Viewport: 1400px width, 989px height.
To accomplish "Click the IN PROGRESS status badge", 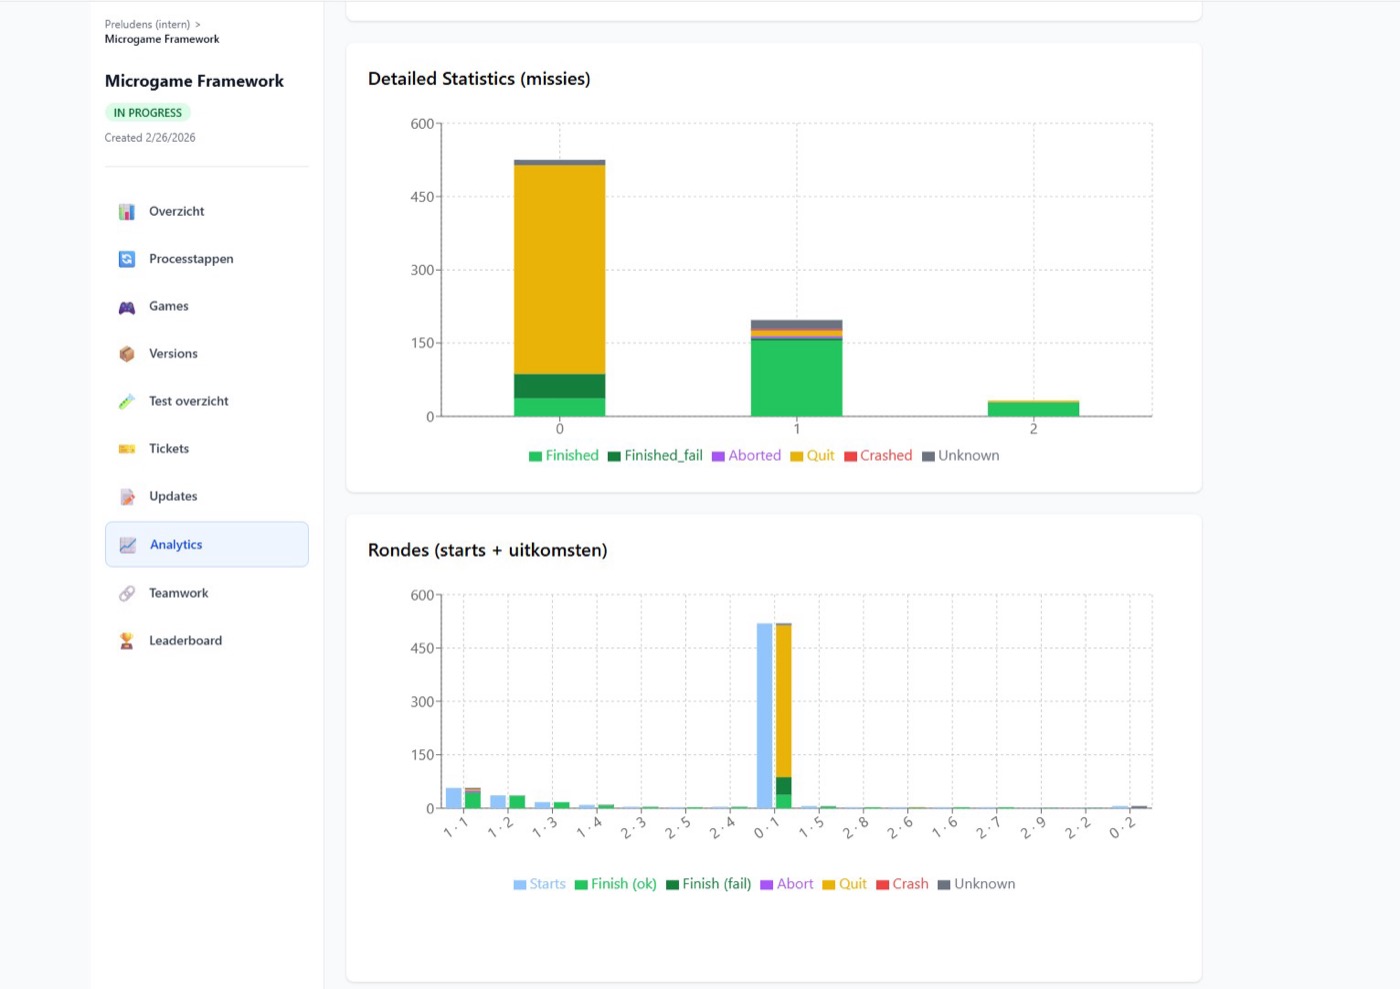I will click(147, 113).
